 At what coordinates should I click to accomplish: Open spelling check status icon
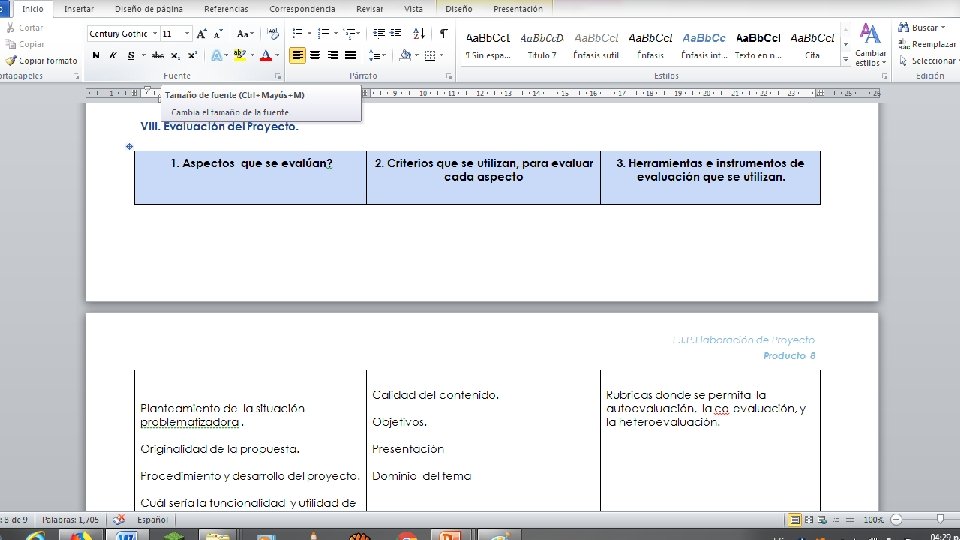click(119, 520)
